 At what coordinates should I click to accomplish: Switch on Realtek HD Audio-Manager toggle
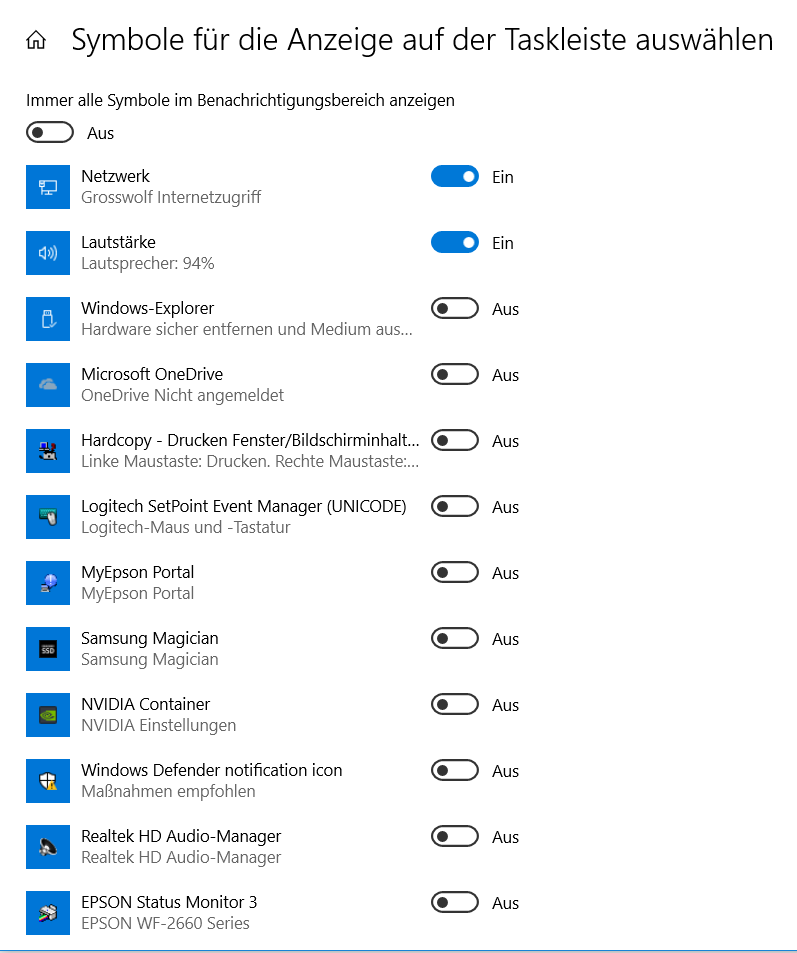(455, 836)
